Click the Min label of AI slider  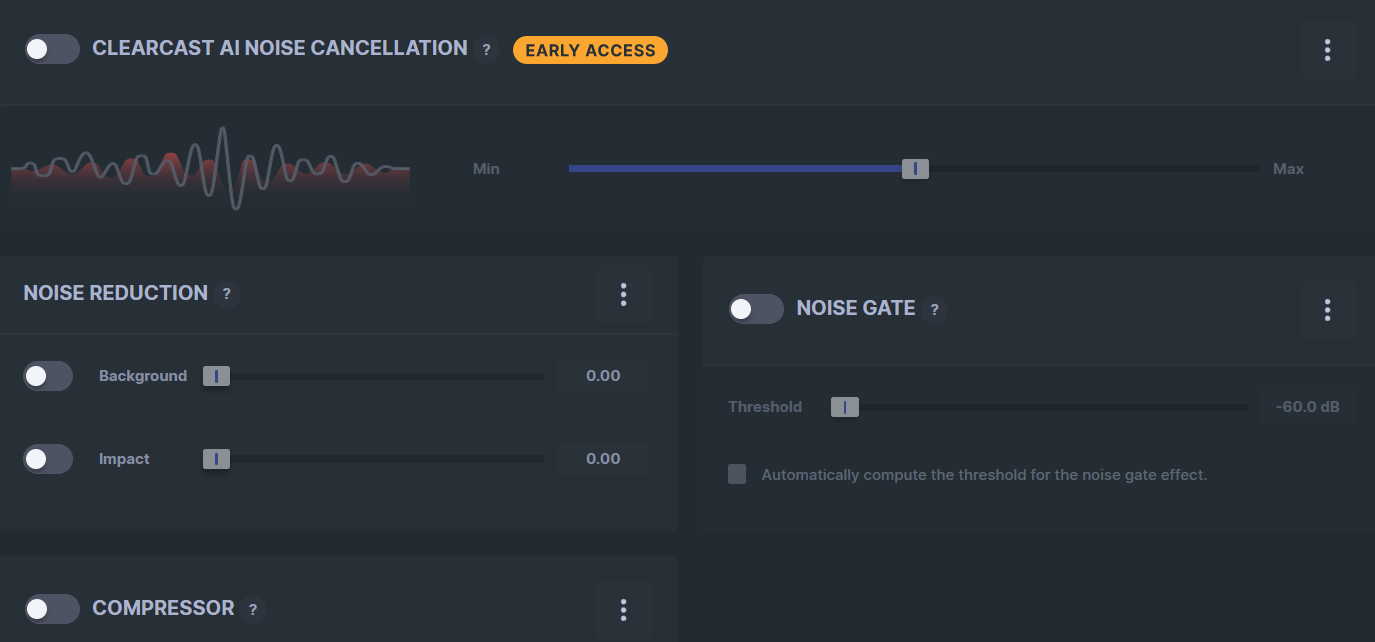[x=486, y=169]
